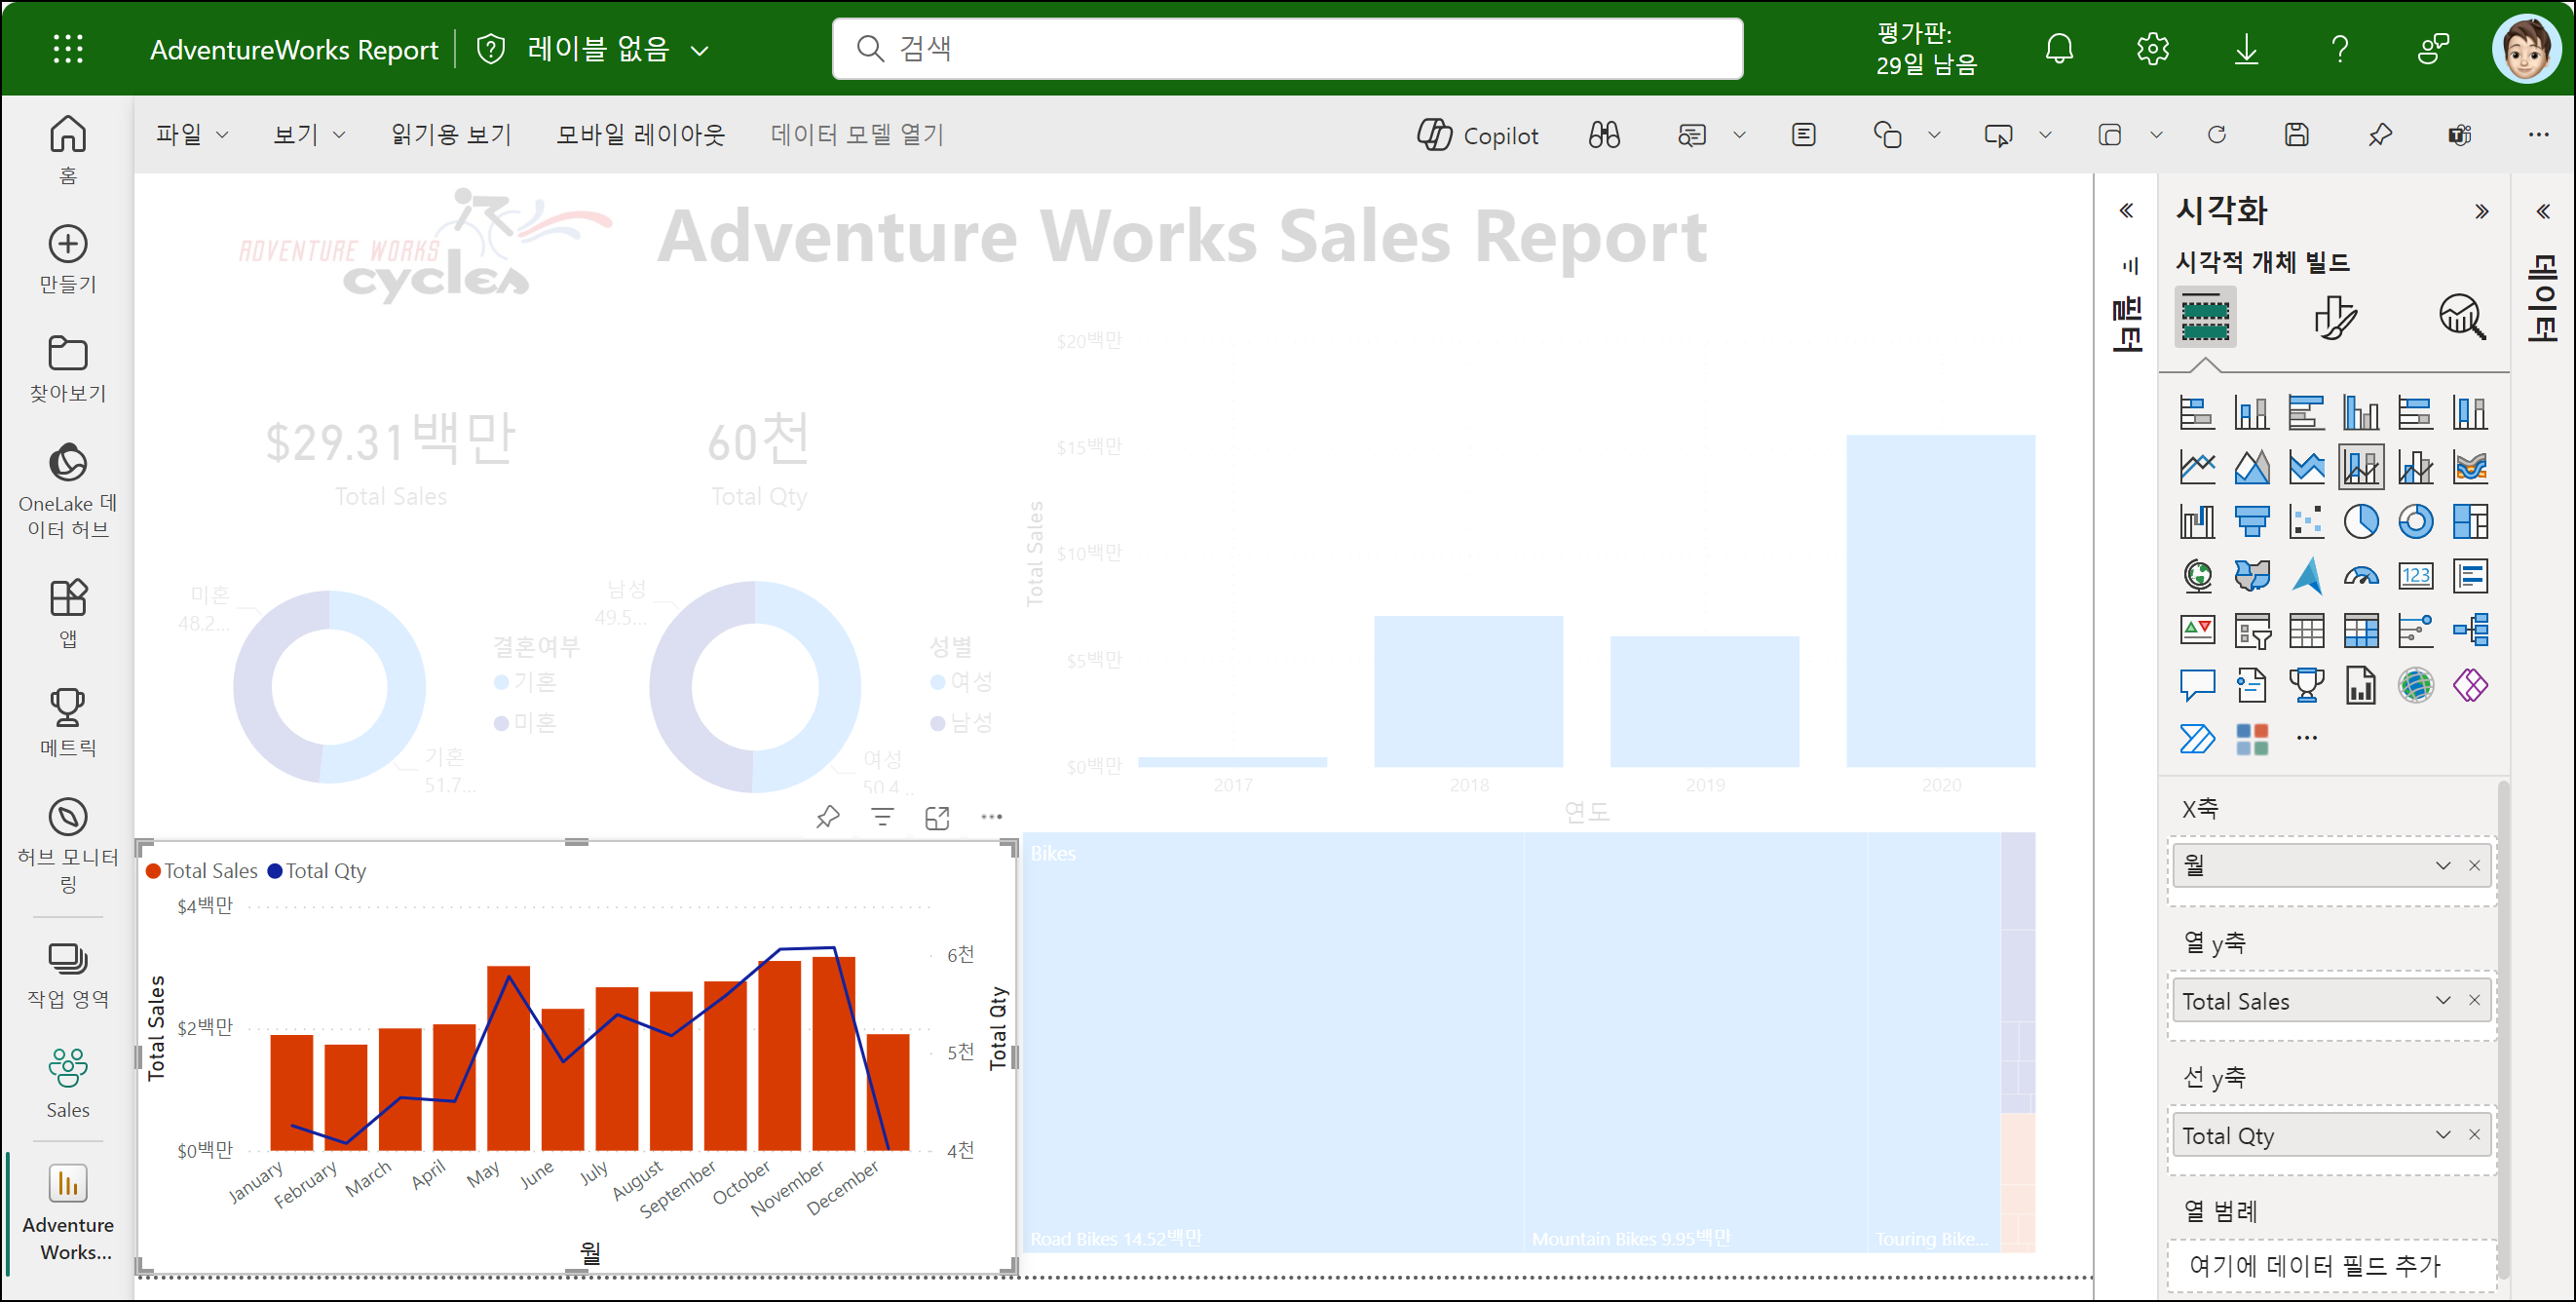Pick the gauge visual icon
Viewport: 2576px width, 1302px height.
[x=2360, y=576]
